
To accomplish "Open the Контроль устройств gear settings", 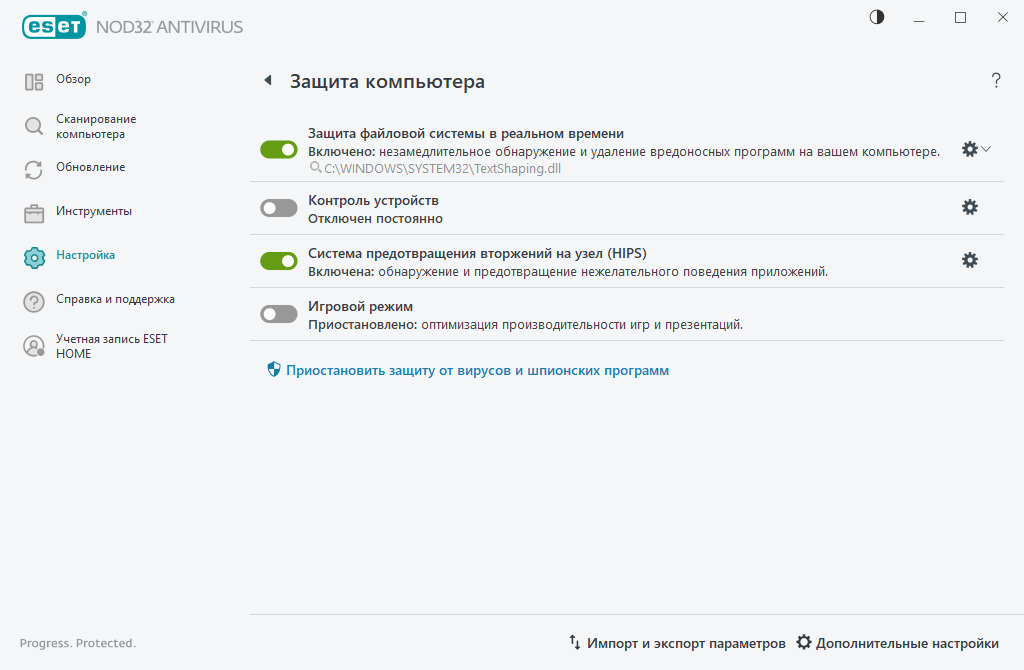I will (968, 207).
